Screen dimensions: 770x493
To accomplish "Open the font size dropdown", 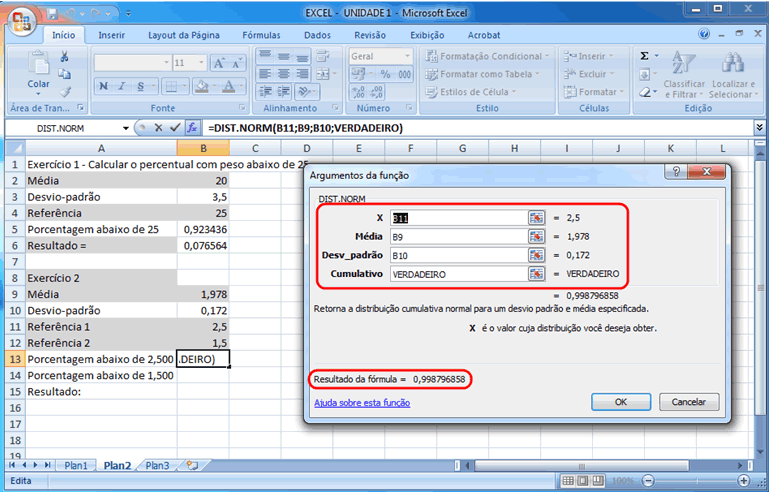I will (x=203, y=62).
